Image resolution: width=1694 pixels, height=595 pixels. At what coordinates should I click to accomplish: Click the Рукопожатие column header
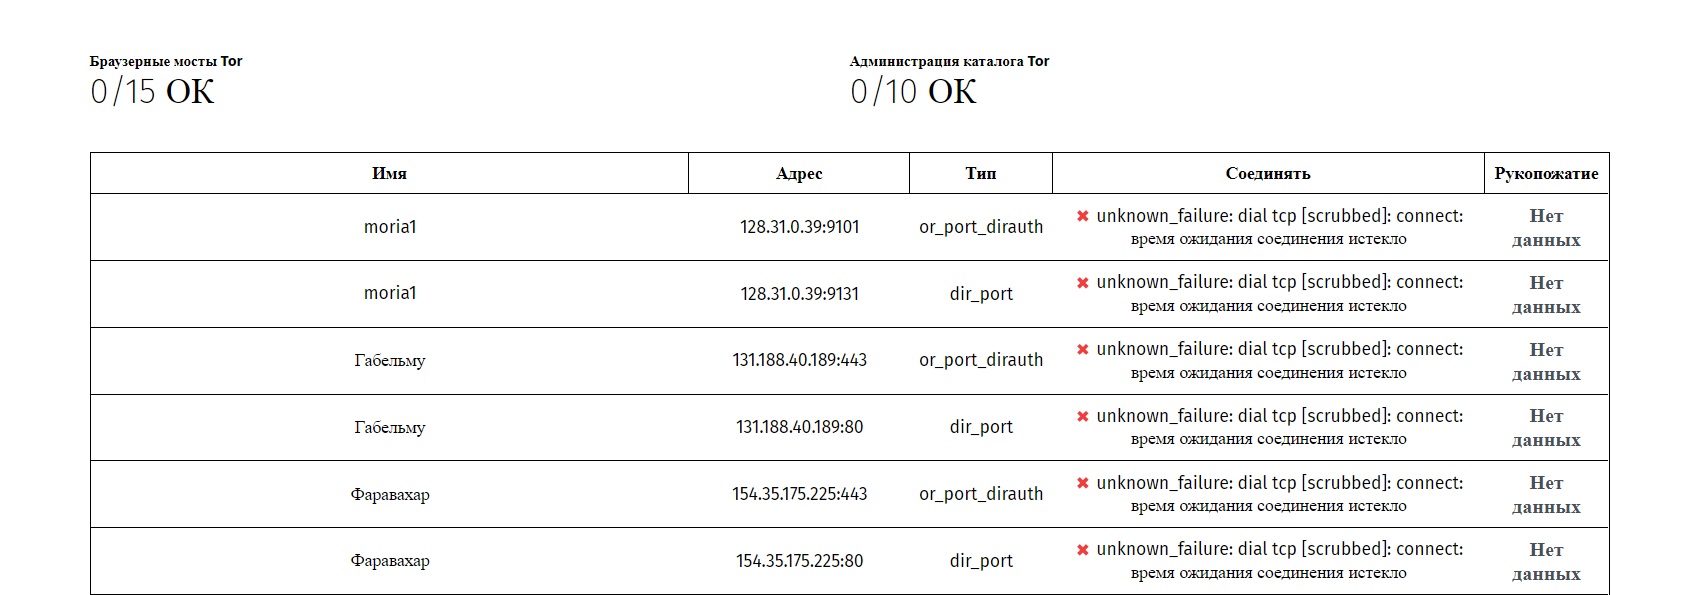point(1545,173)
